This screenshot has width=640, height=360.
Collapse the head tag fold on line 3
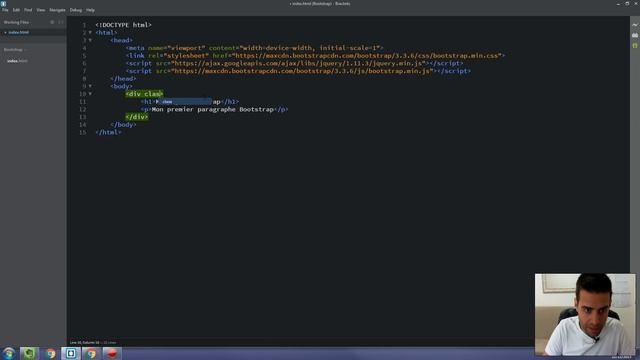(90, 40)
